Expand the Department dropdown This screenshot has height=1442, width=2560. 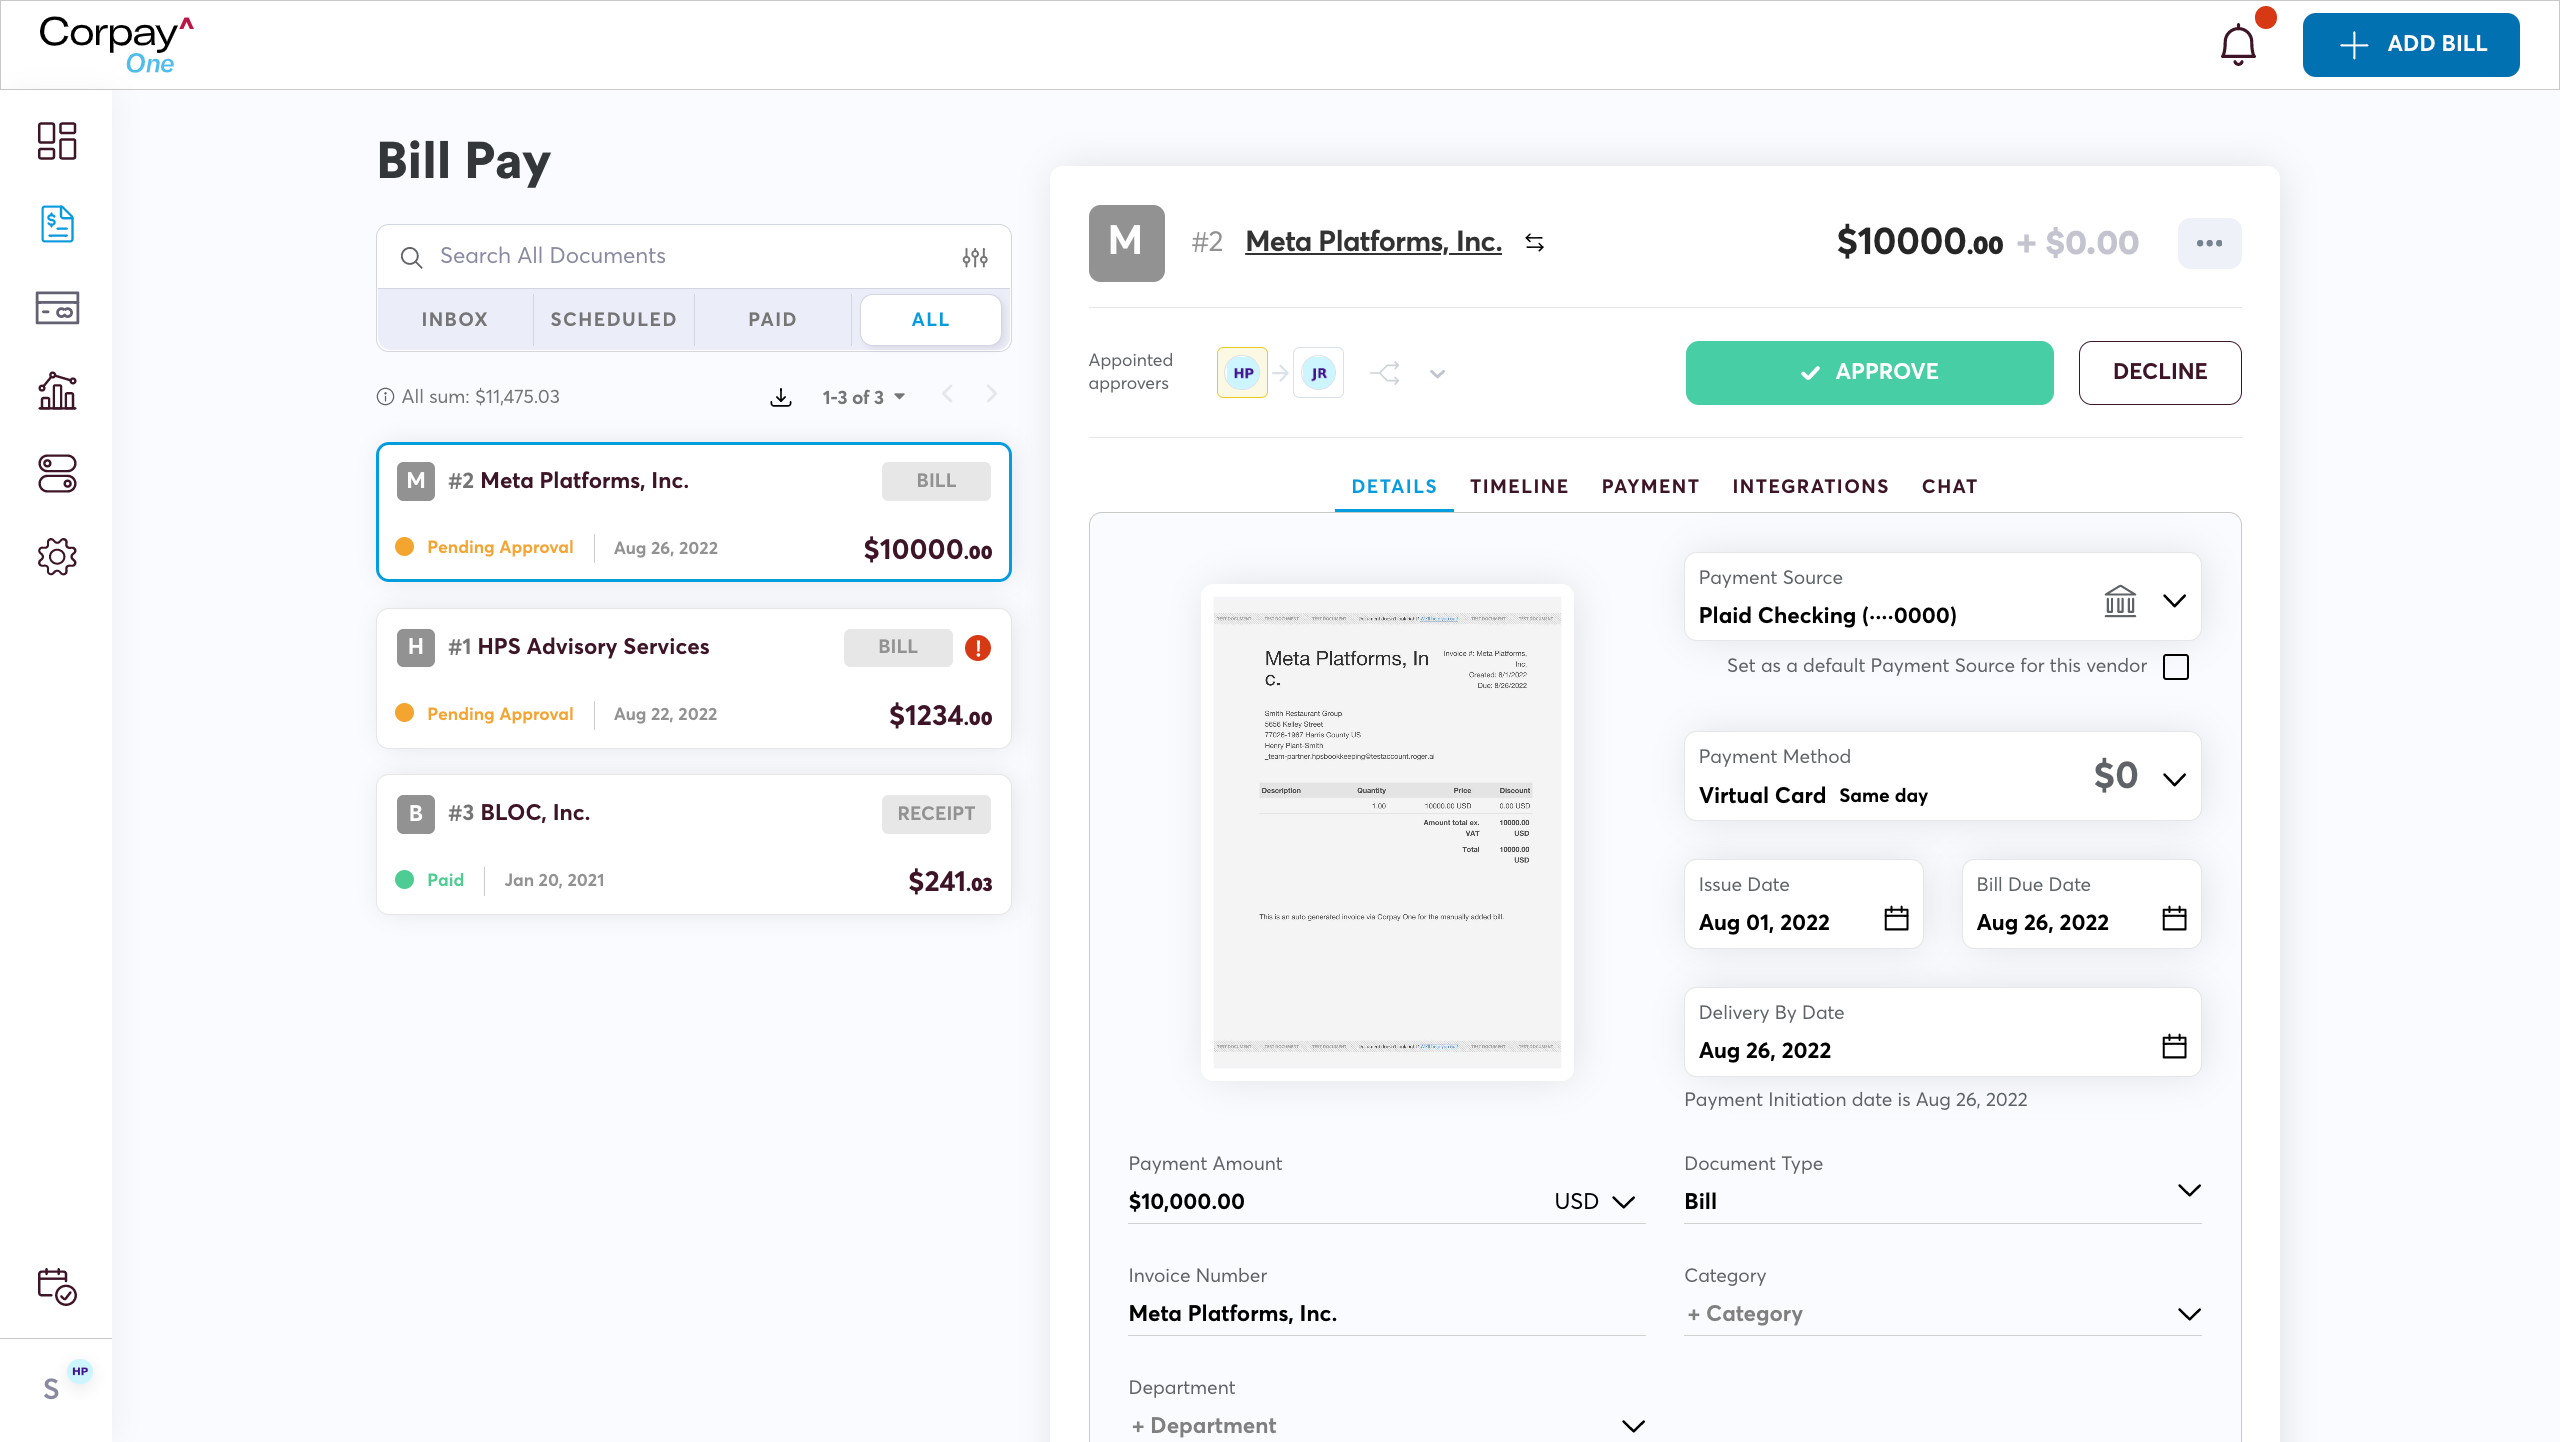[x=1633, y=1426]
